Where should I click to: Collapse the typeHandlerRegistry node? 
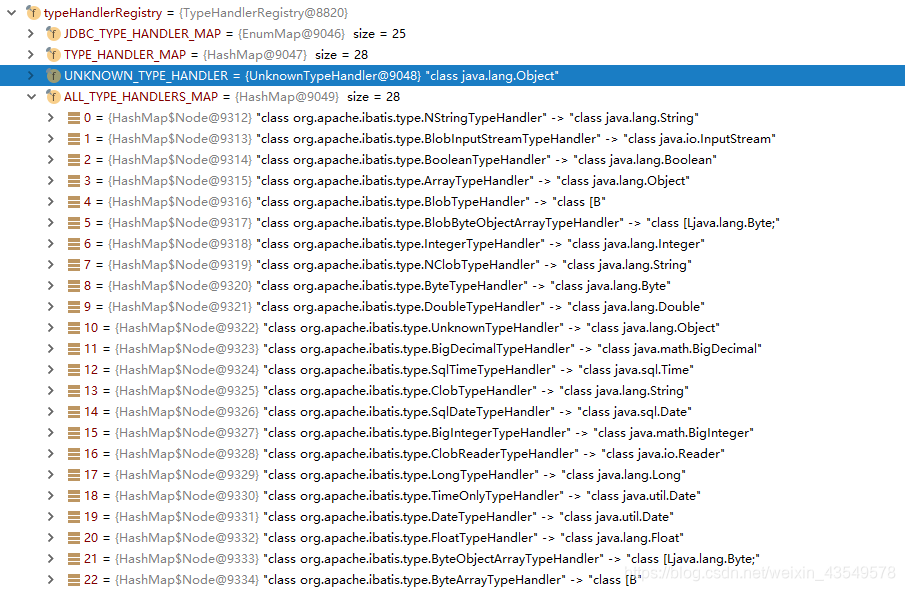pos(10,13)
